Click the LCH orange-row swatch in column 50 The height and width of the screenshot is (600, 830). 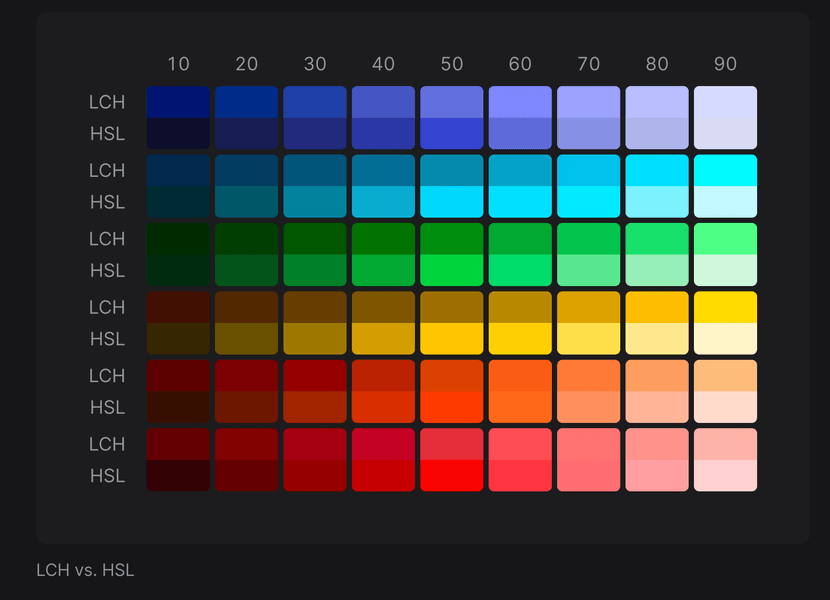pos(452,375)
